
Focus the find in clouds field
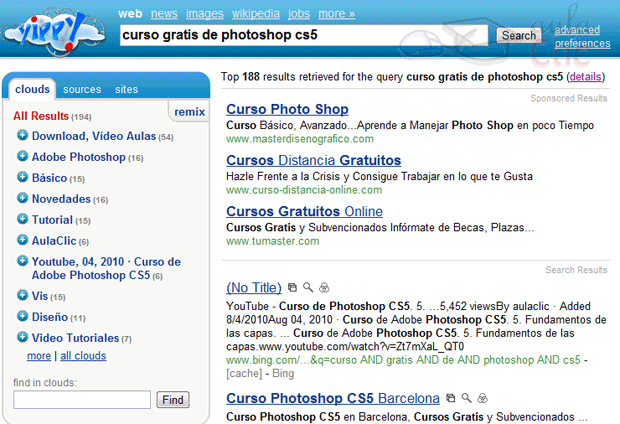[82, 399]
